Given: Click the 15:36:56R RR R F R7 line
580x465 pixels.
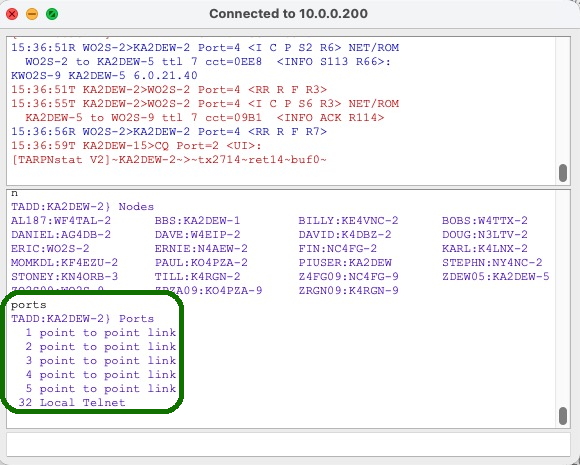Looking at the screenshot, I should (169, 132).
